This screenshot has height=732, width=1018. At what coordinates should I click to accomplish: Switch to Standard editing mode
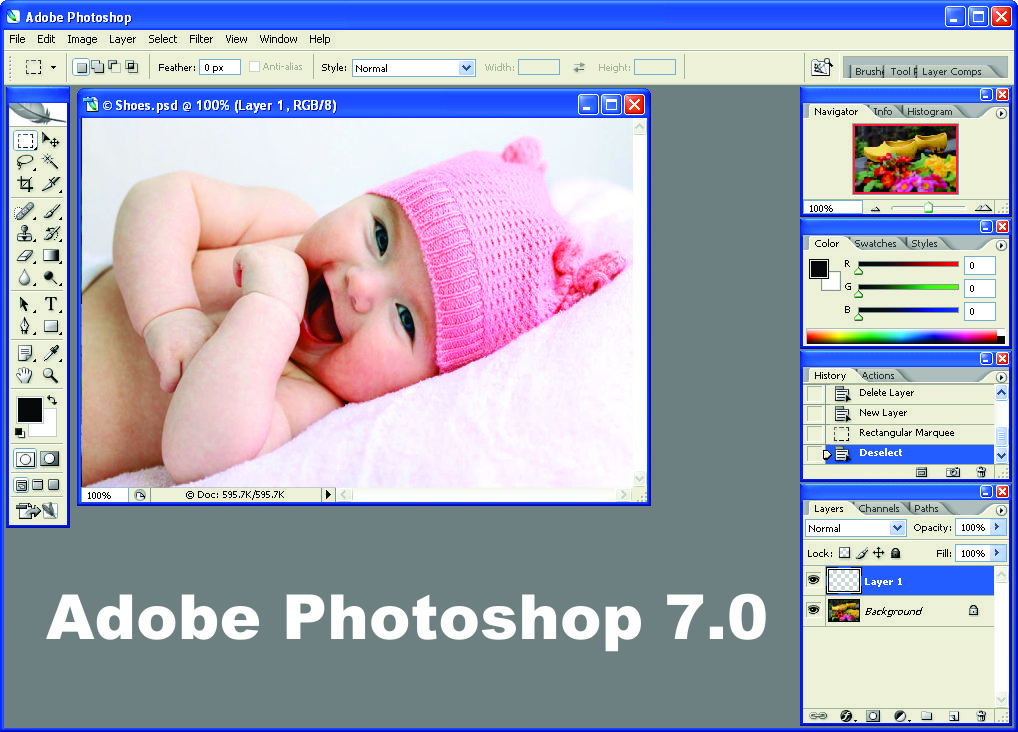point(25,459)
